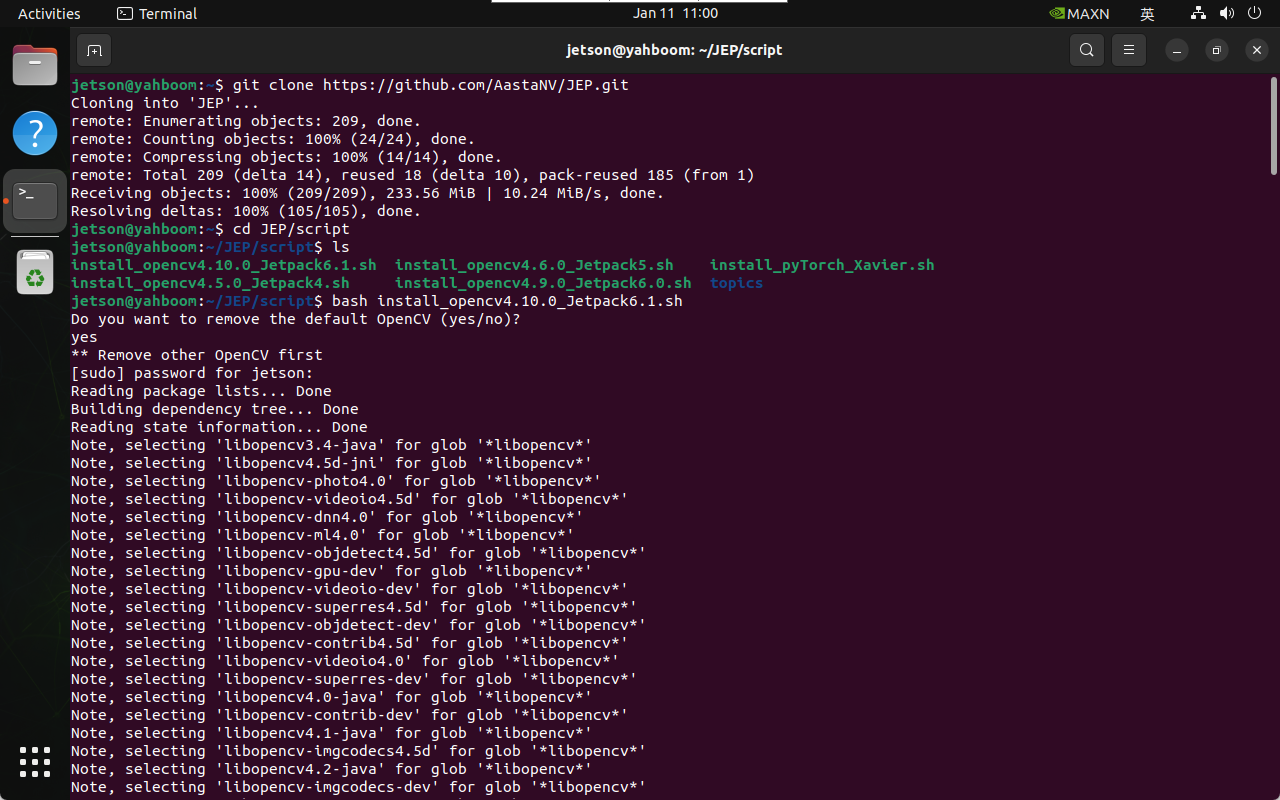Switch input method via 英 indicator
The height and width of the screenshot is (800, 1280).
pos(1147,13)
